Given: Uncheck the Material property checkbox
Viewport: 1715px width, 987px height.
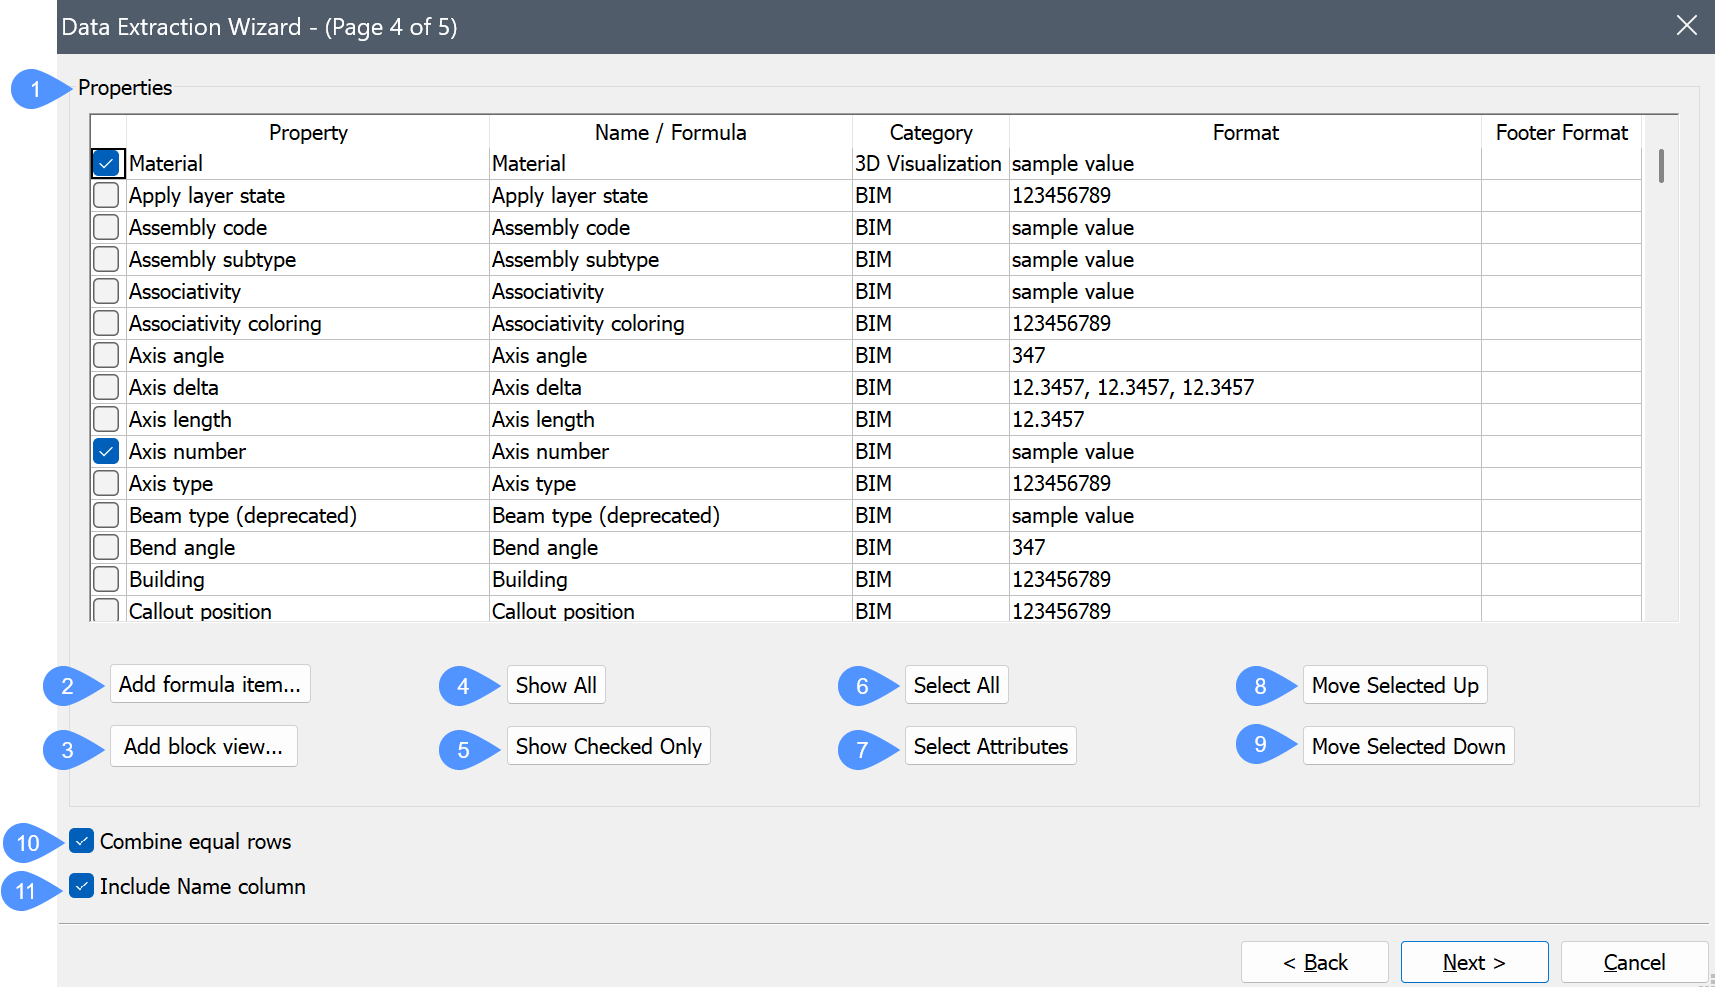Looking at the screenshot, I should coord(106,164).
